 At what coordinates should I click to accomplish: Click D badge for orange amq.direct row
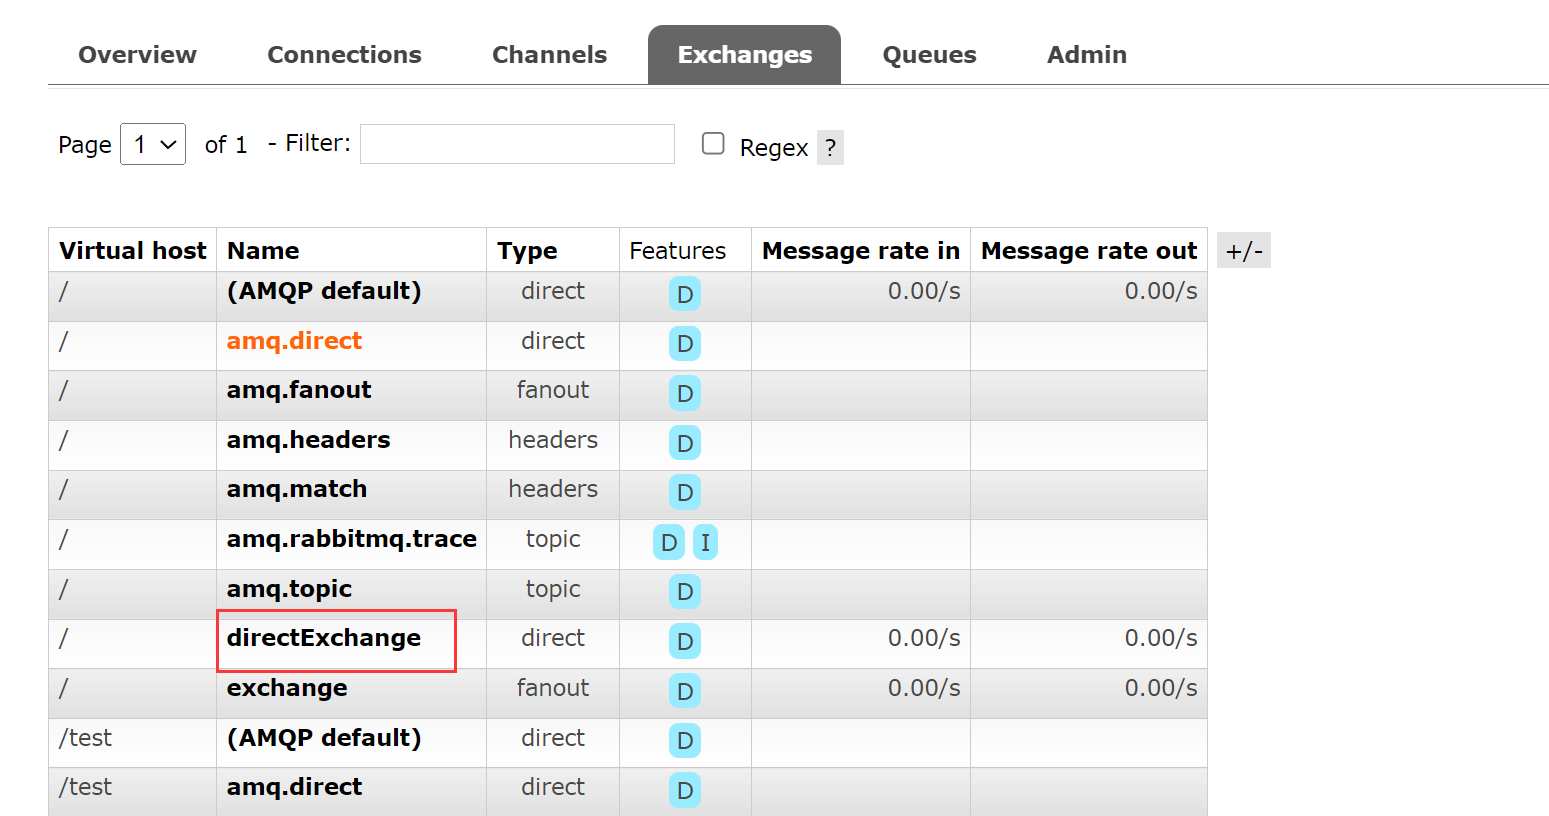pos(685,344)
